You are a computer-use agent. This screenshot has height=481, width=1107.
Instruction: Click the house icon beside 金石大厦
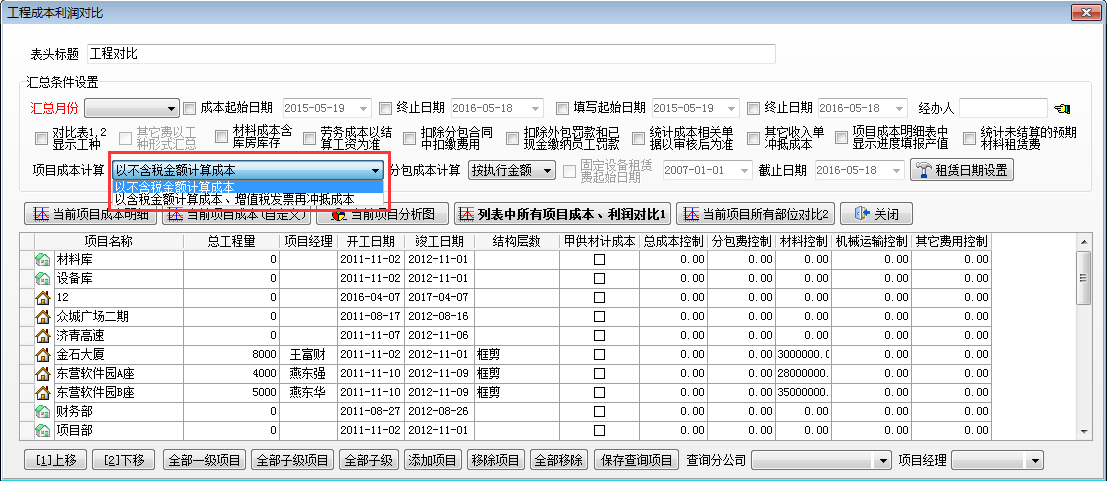pos(43,354)
